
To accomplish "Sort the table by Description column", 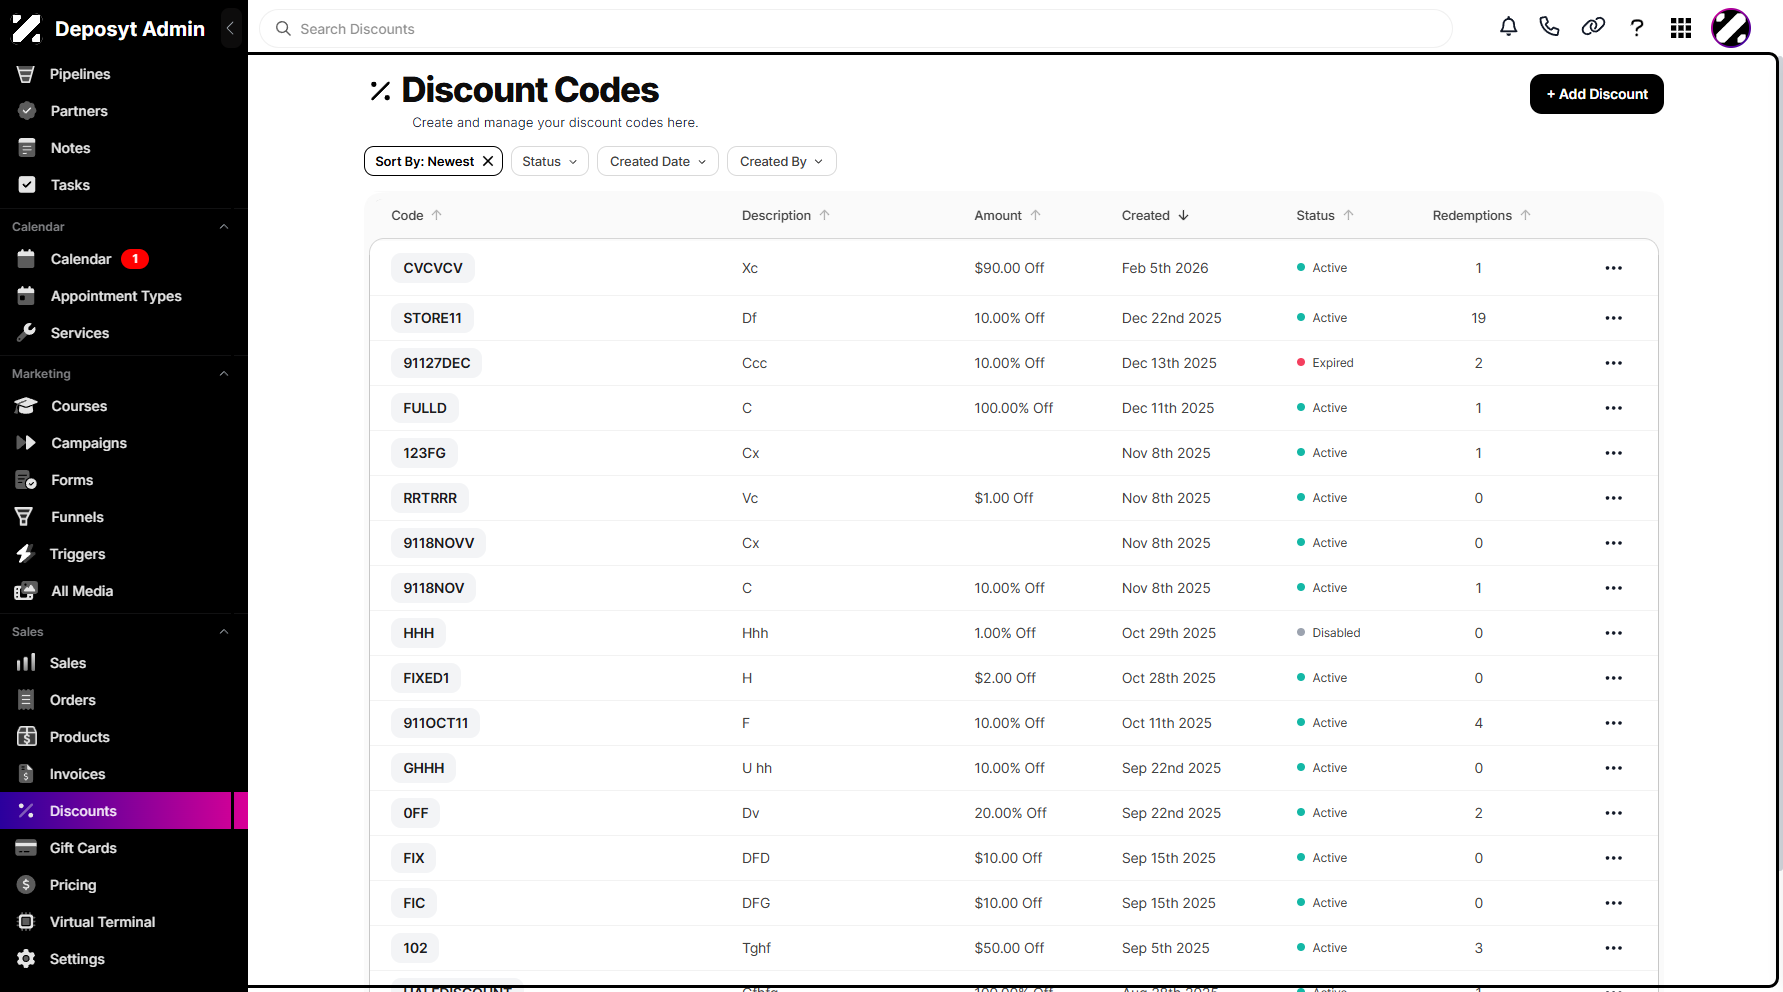I will [785, 215].
